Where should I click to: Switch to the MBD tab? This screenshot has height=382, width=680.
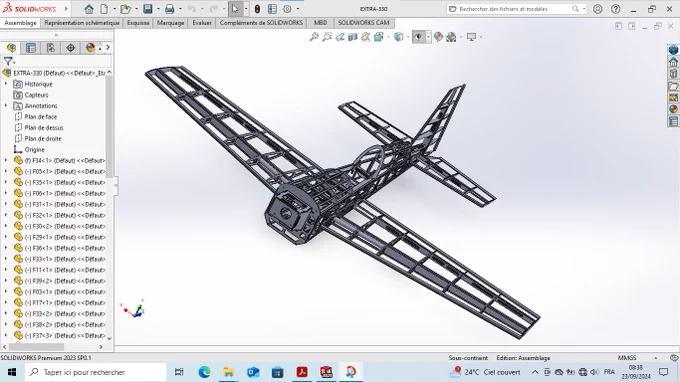(x=320, y=23)
